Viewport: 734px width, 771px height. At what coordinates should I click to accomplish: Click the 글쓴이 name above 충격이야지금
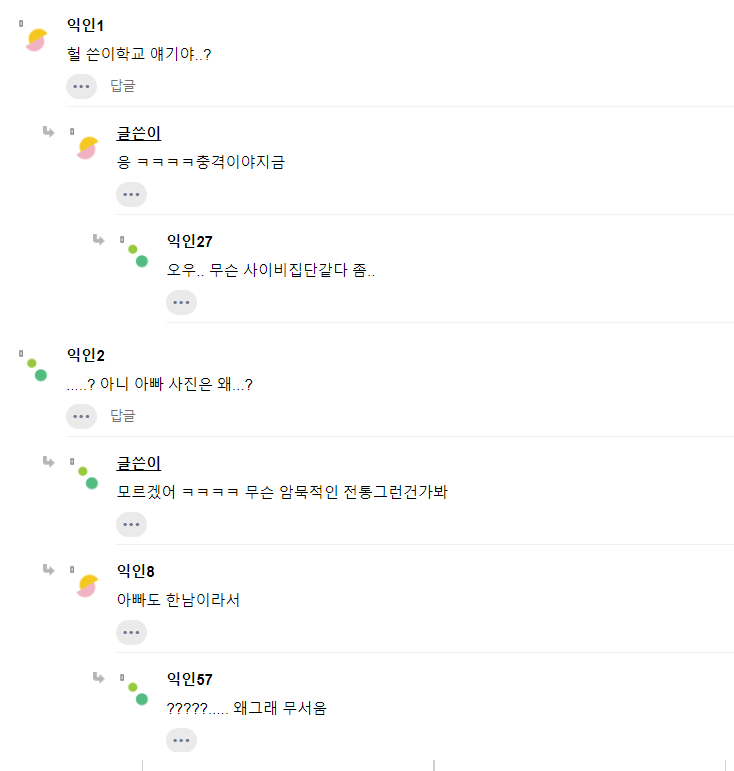pyautogui.click(x=139, y=133)
